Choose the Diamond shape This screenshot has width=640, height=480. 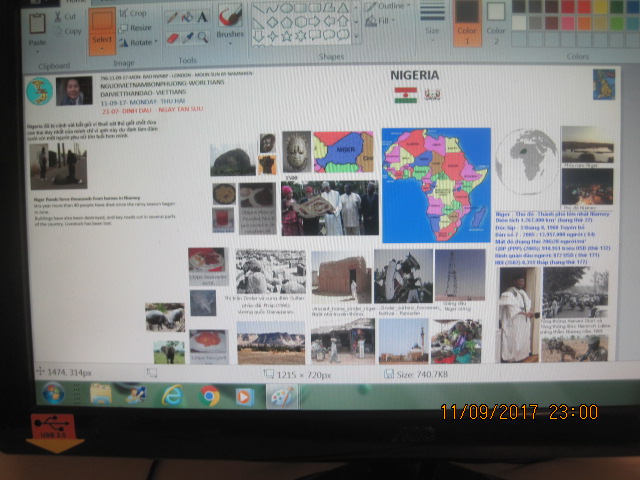click(272, 22)
